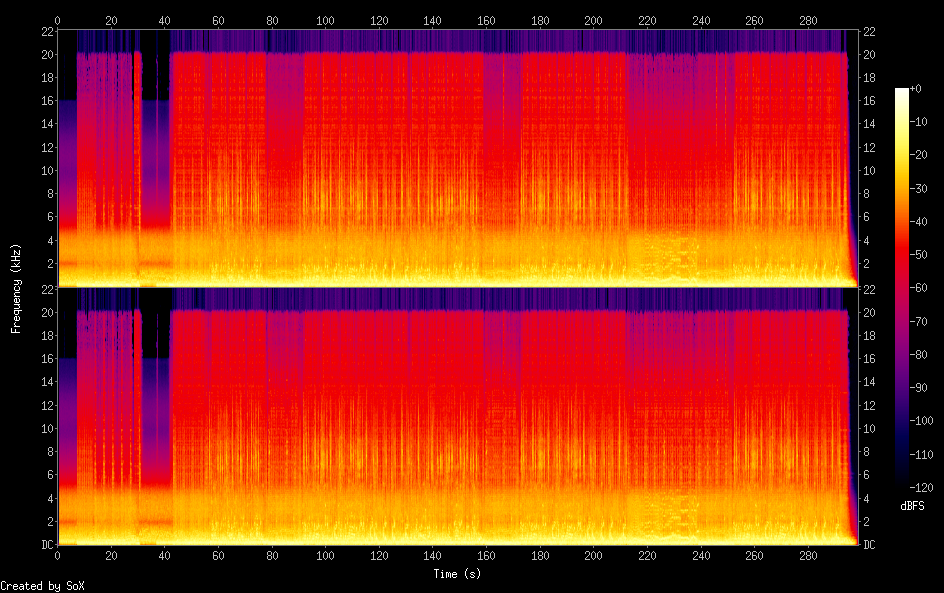
Task: Click the 200 tick on the top time axis
Action: [x=593, y=20]
